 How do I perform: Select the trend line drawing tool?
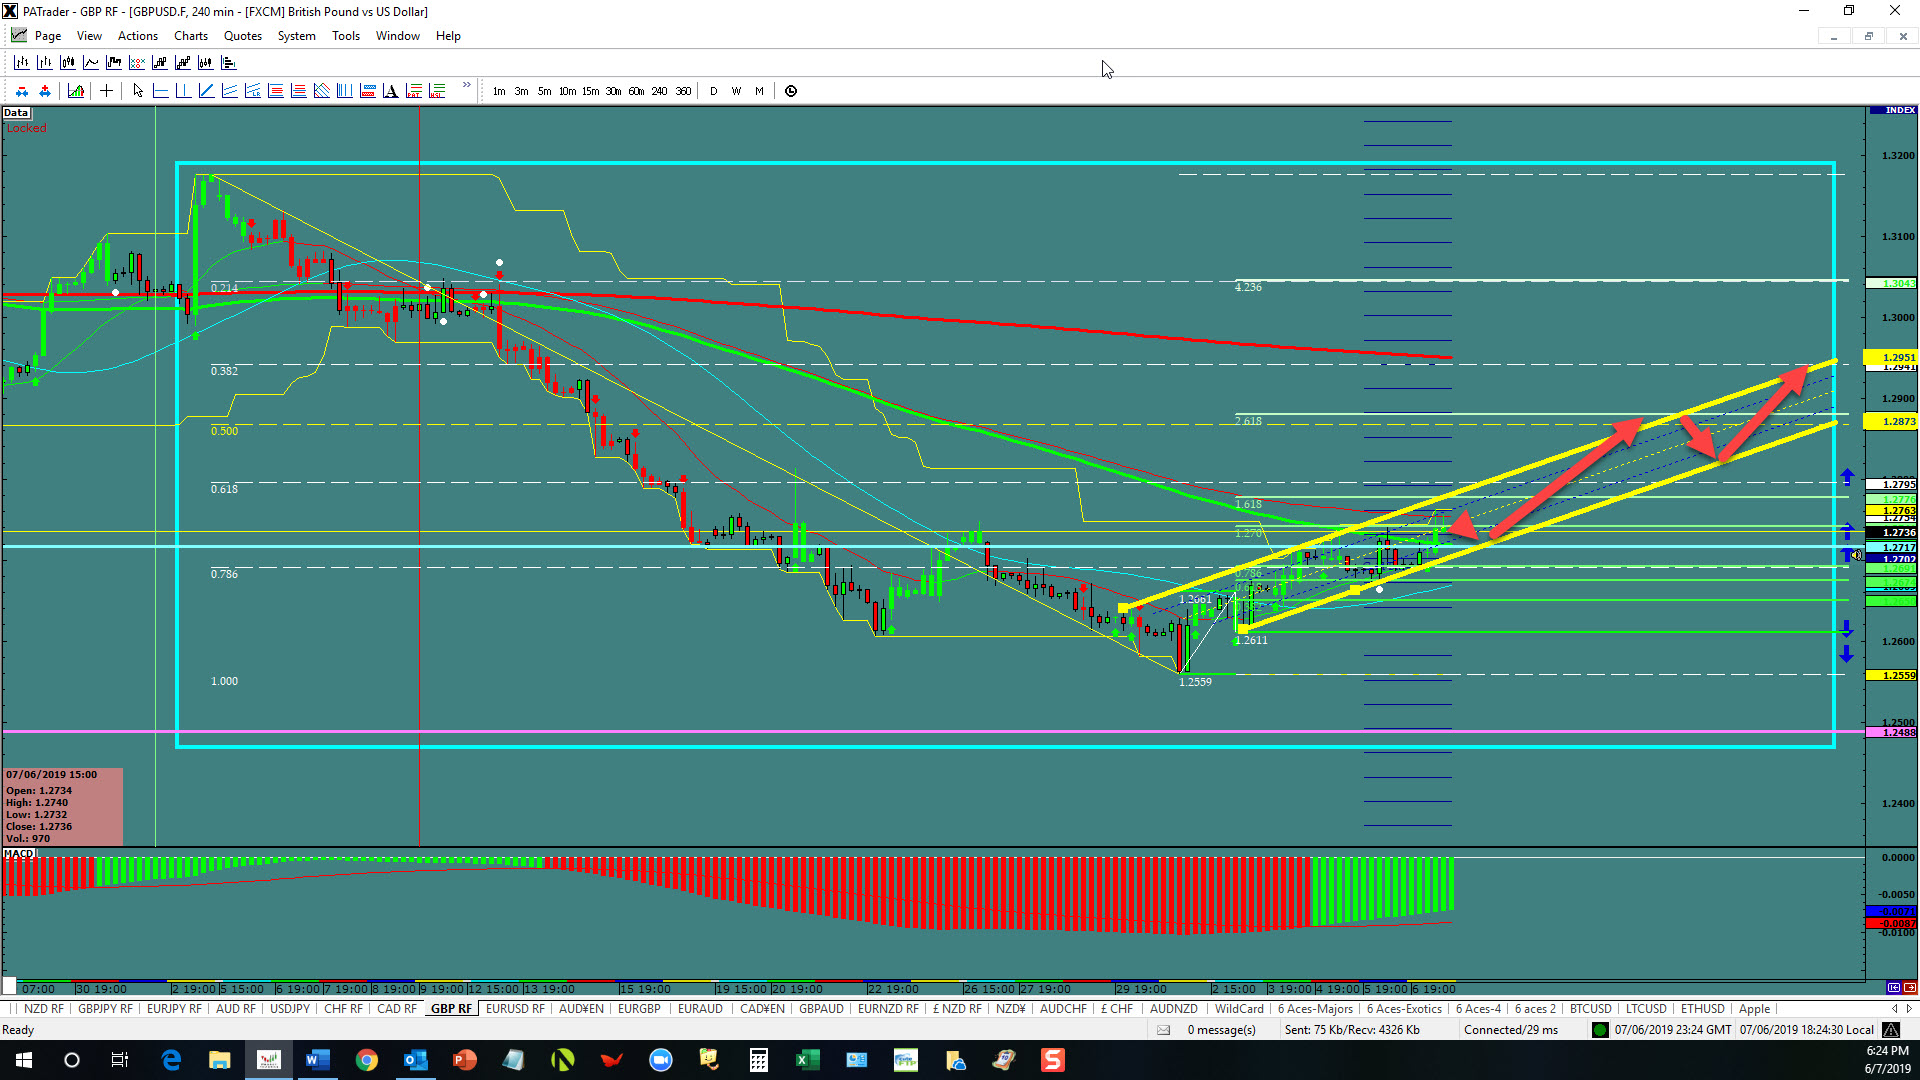[206, 91]
